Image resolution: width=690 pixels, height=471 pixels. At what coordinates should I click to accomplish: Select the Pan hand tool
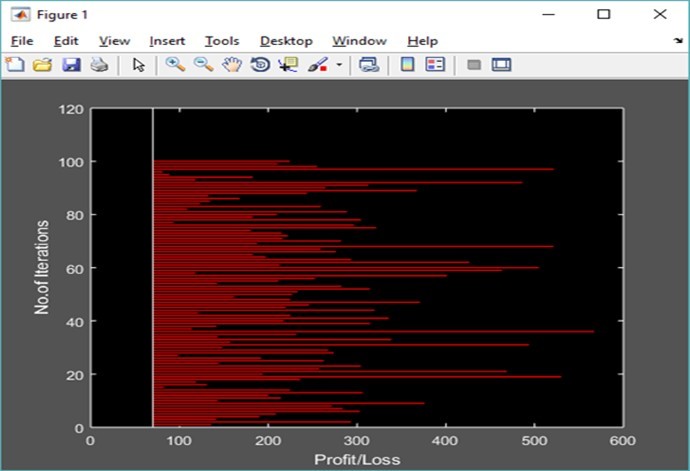[x=231, y=65]
